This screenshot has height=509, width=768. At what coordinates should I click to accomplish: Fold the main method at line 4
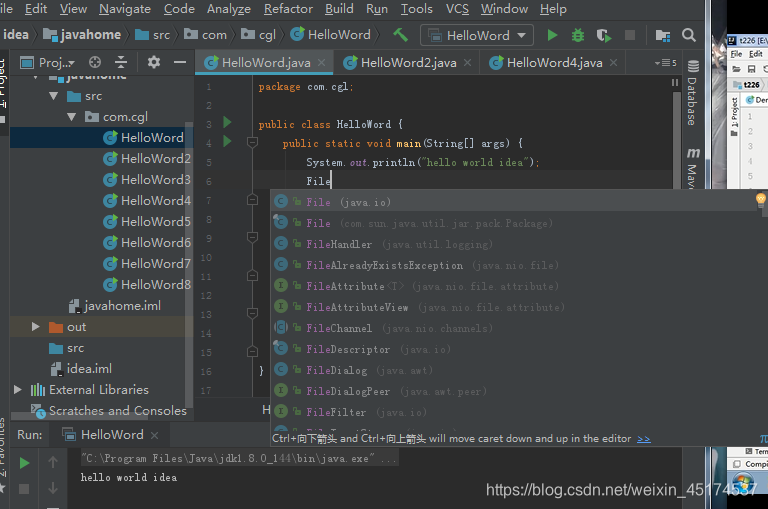coord(252,142)
